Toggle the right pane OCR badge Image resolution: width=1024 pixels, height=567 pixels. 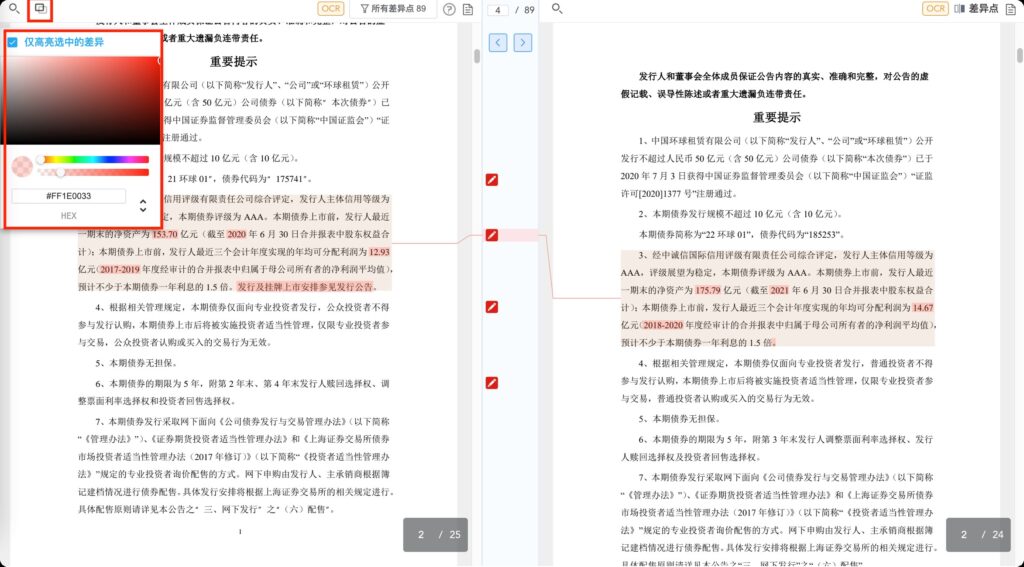coord(935,9)
